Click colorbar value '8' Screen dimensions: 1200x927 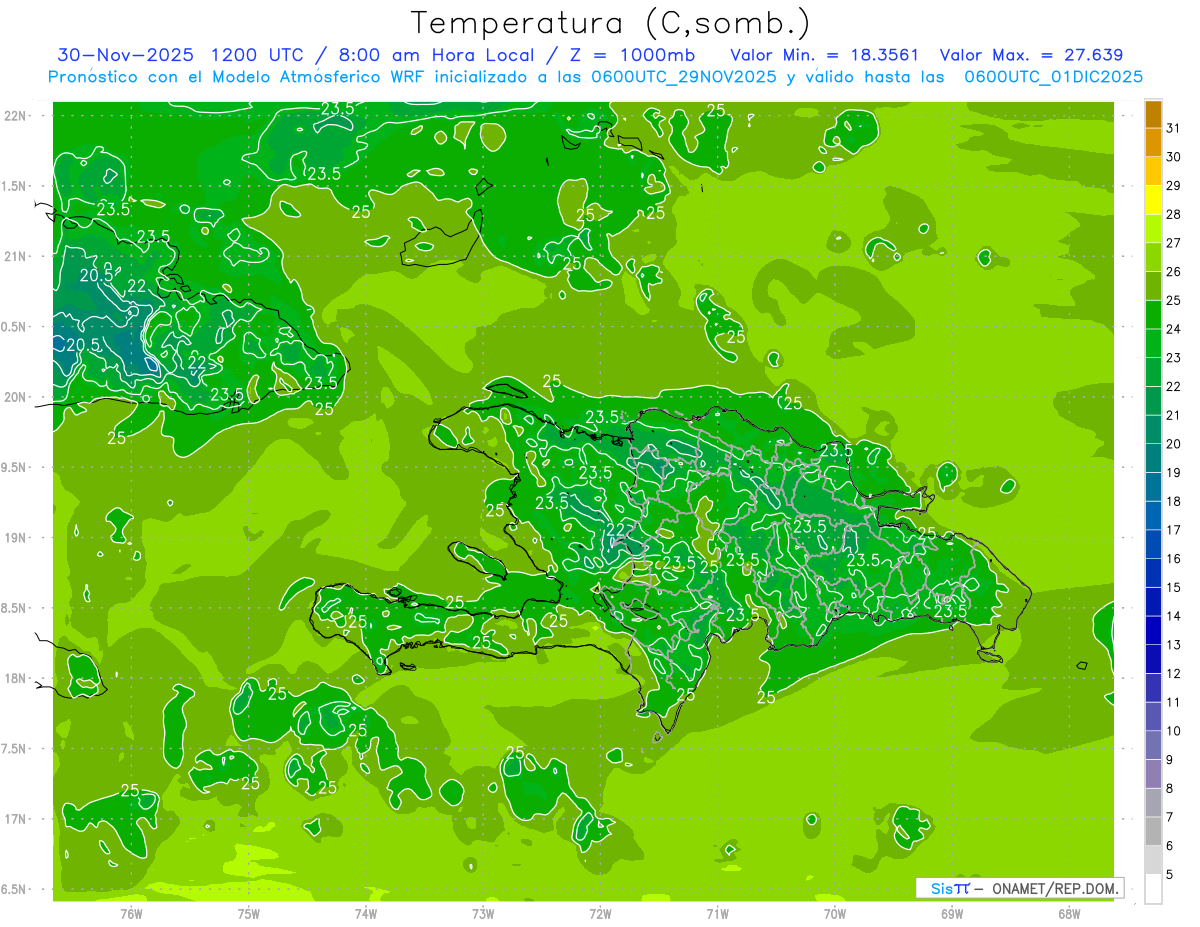point(1170,789)
